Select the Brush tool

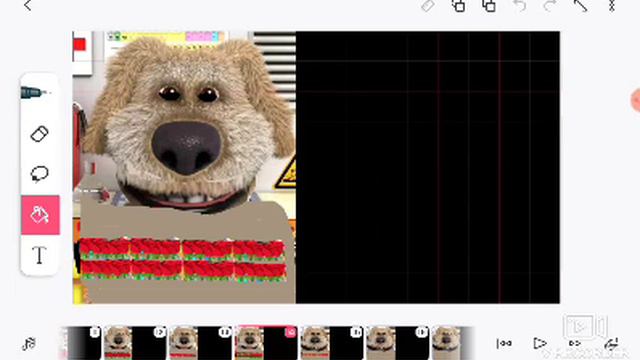click(40, 93)
